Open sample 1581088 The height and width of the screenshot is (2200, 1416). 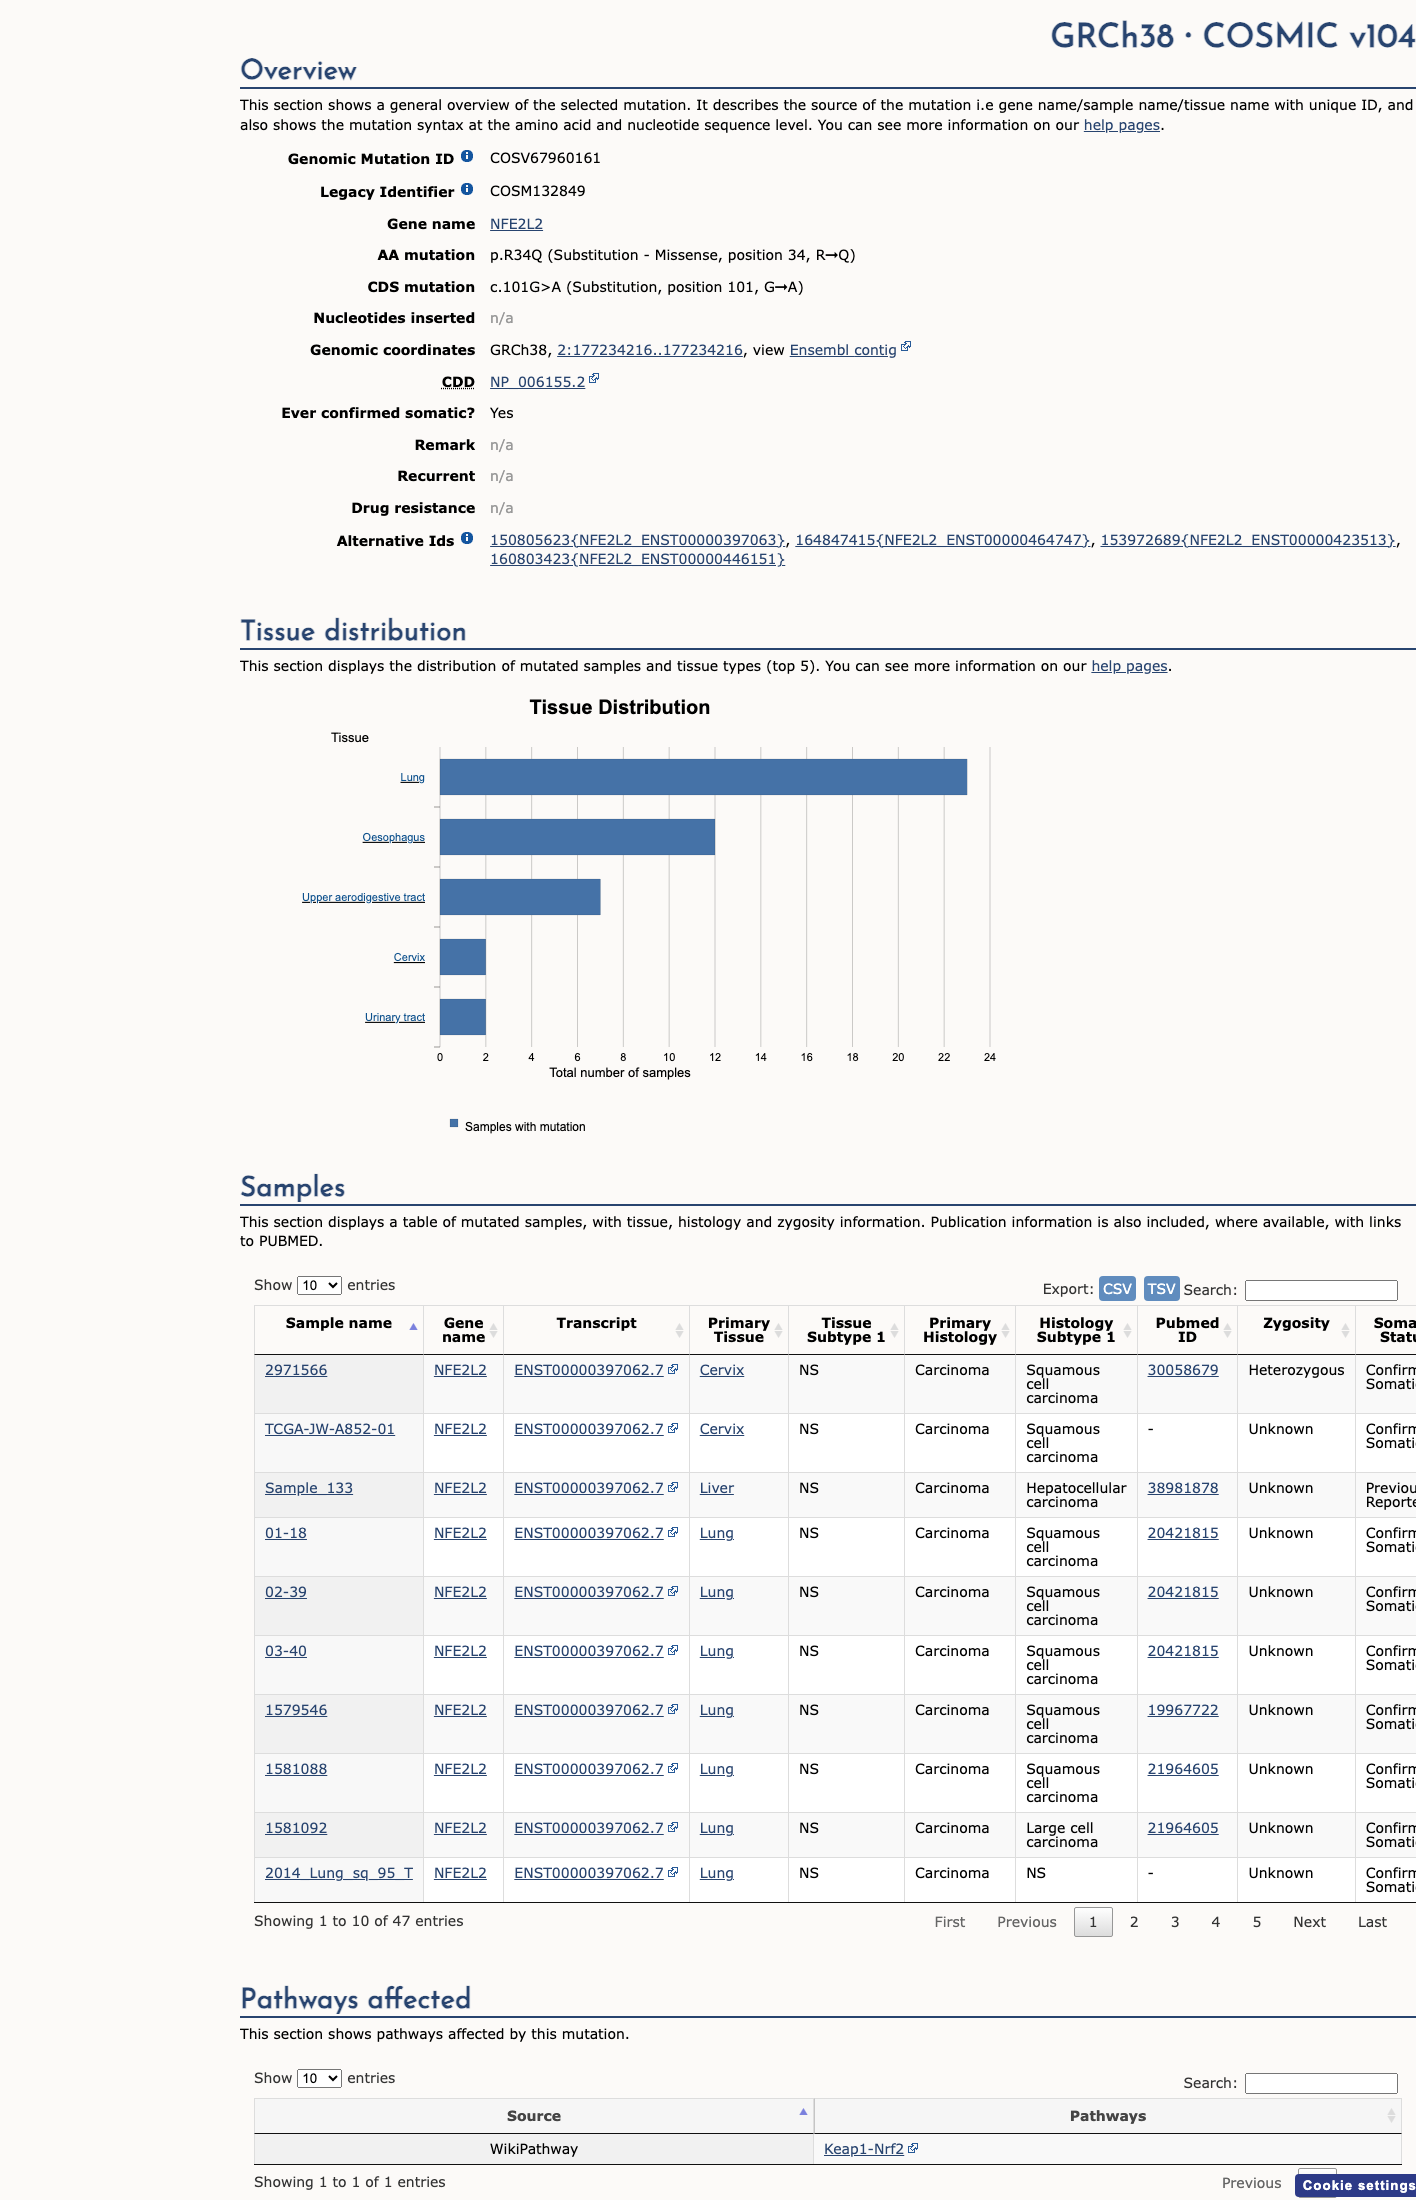pos(296,1769)
